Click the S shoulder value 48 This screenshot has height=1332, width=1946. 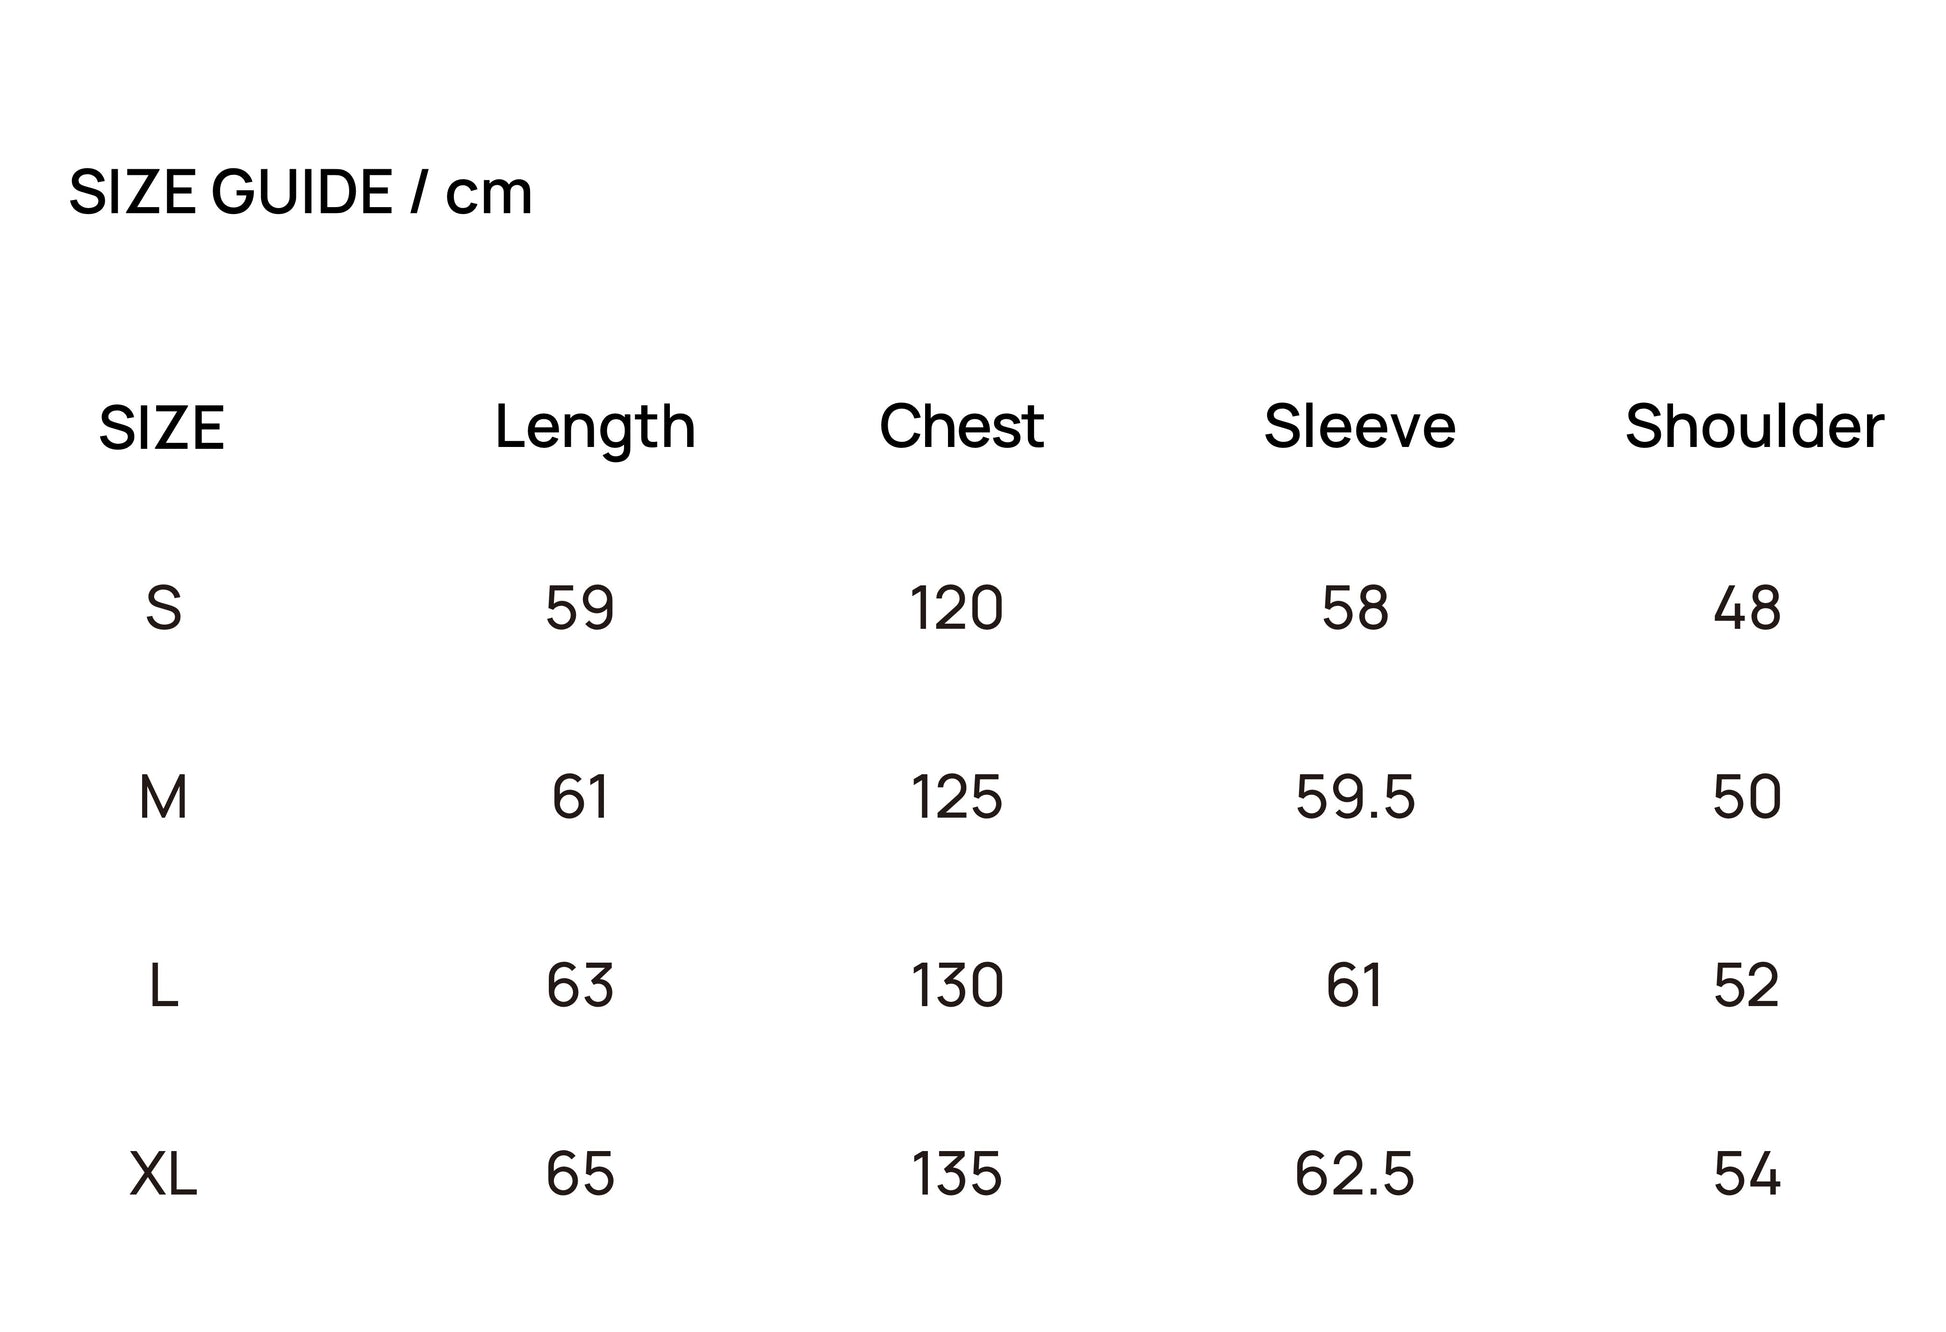click(1747, 608)
